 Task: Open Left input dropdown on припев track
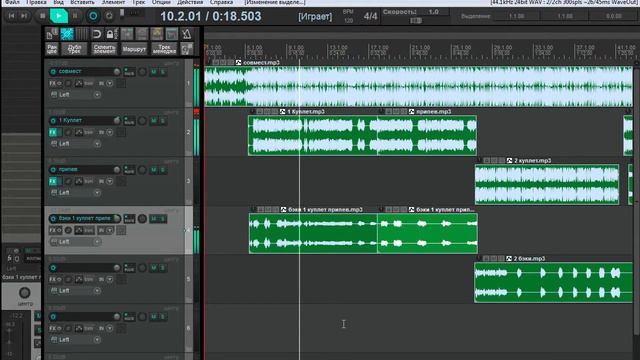coord(97,193)
